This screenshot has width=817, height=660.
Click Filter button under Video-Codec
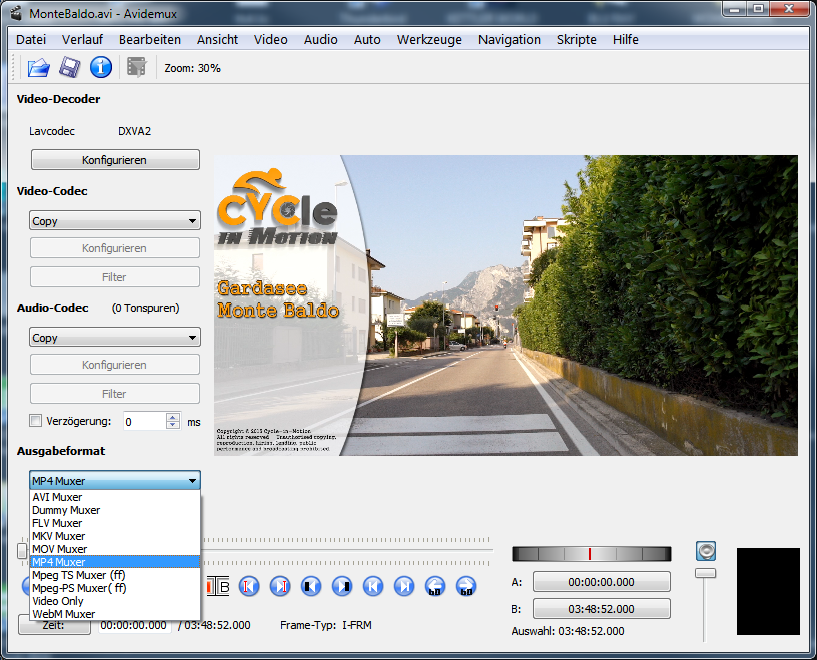115,277
